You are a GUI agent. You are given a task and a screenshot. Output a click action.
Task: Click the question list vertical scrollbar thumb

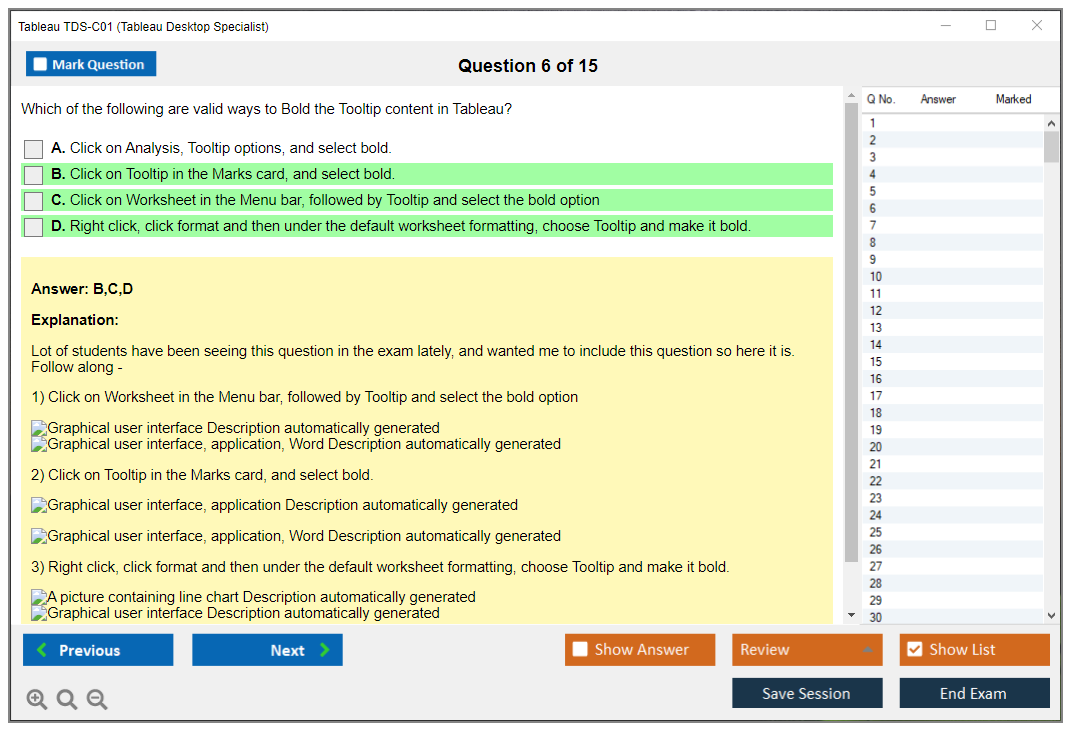coord(1051,146)
